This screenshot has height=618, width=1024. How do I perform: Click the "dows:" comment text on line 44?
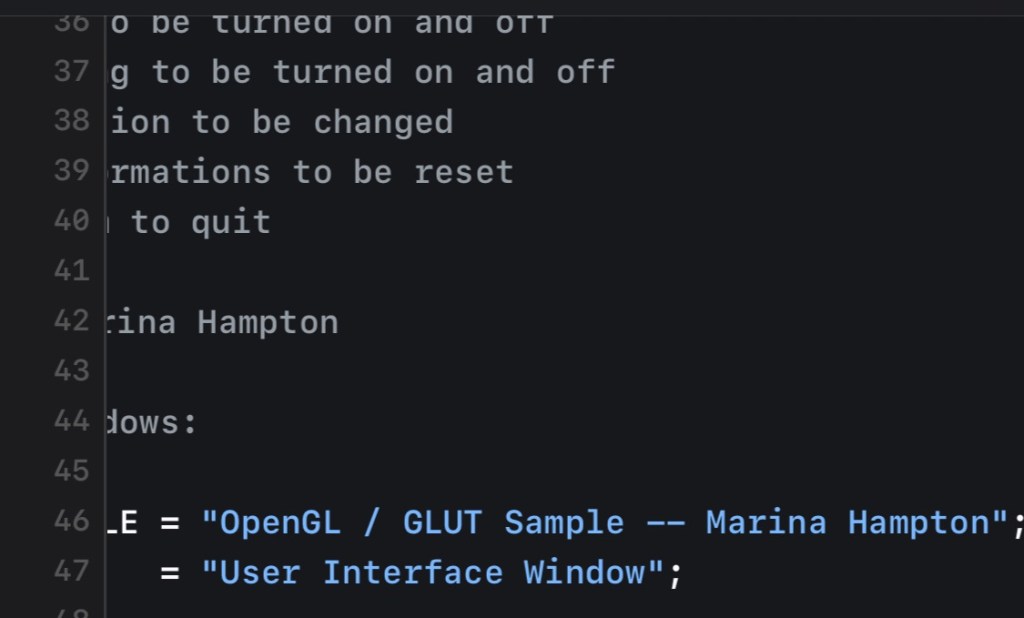click(x=152, y=422)
